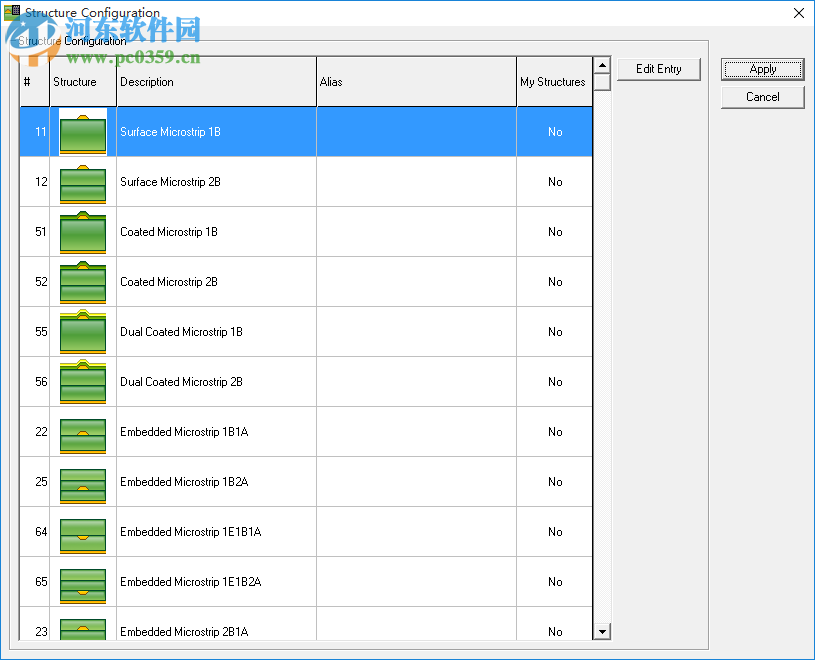Click My Structures 'No' for Embedded Microstrip 1E1B1A
815x660 pixels.
555,532
